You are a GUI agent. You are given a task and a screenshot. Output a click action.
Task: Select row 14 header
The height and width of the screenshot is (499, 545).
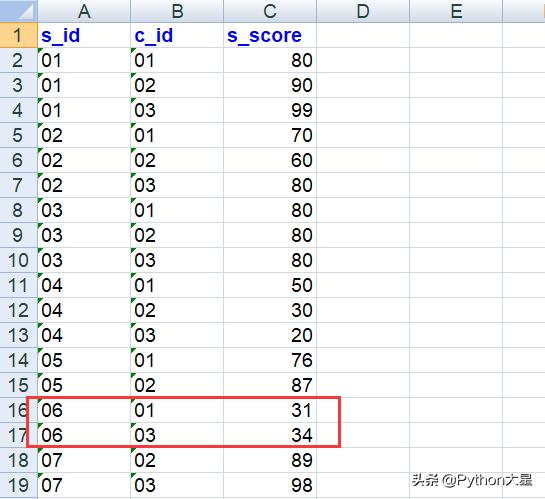[x=18, y=360]
